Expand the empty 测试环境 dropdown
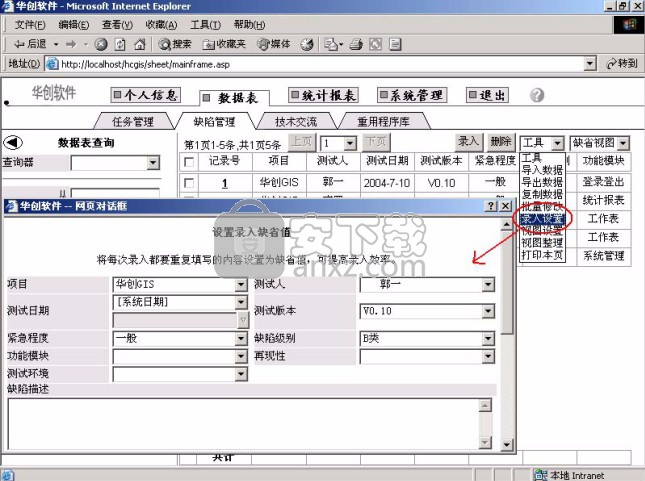Viewport: 645px width, 481px height. point(241,374)
